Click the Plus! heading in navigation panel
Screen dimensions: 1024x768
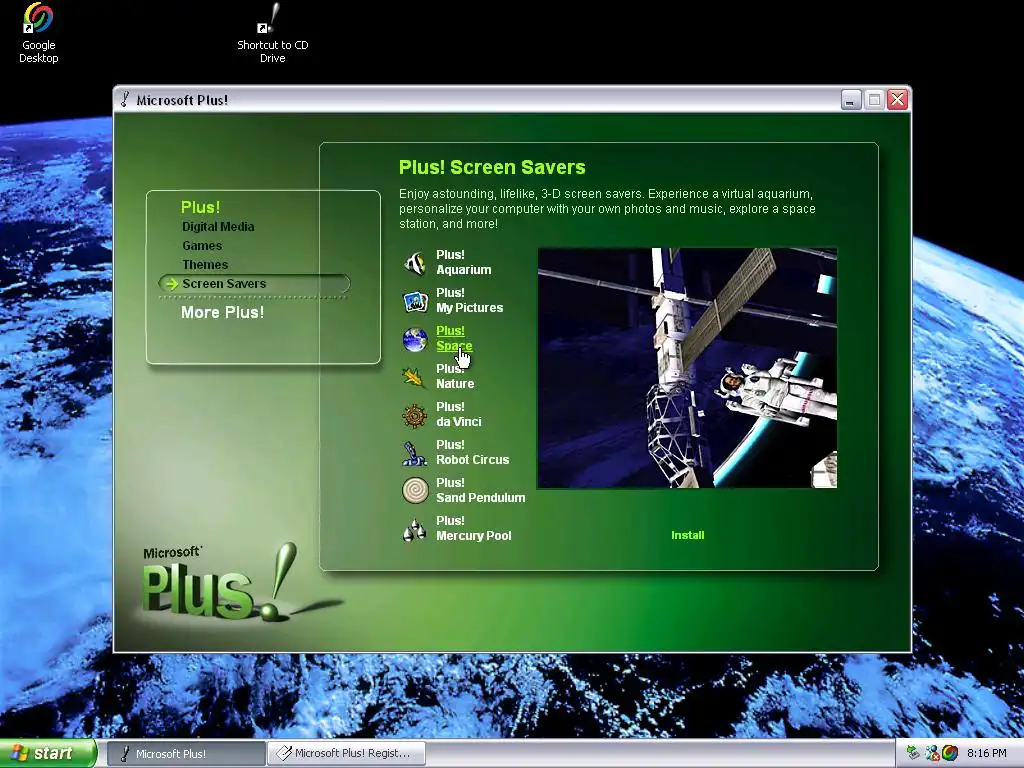click(200, 207)
